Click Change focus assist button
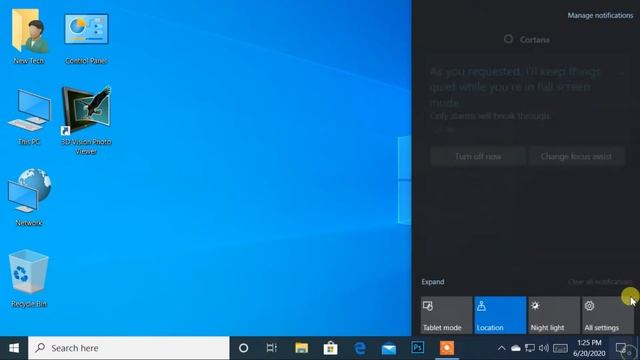 [x=576, y=156]
